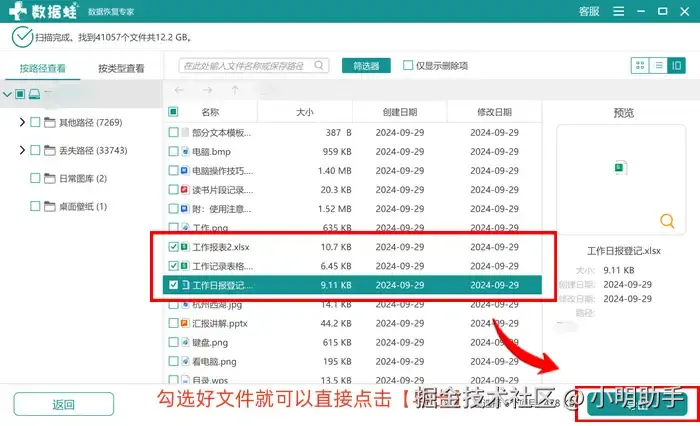
Task: Switch to grid thumbnail view icon
Action: click(640, 66)
